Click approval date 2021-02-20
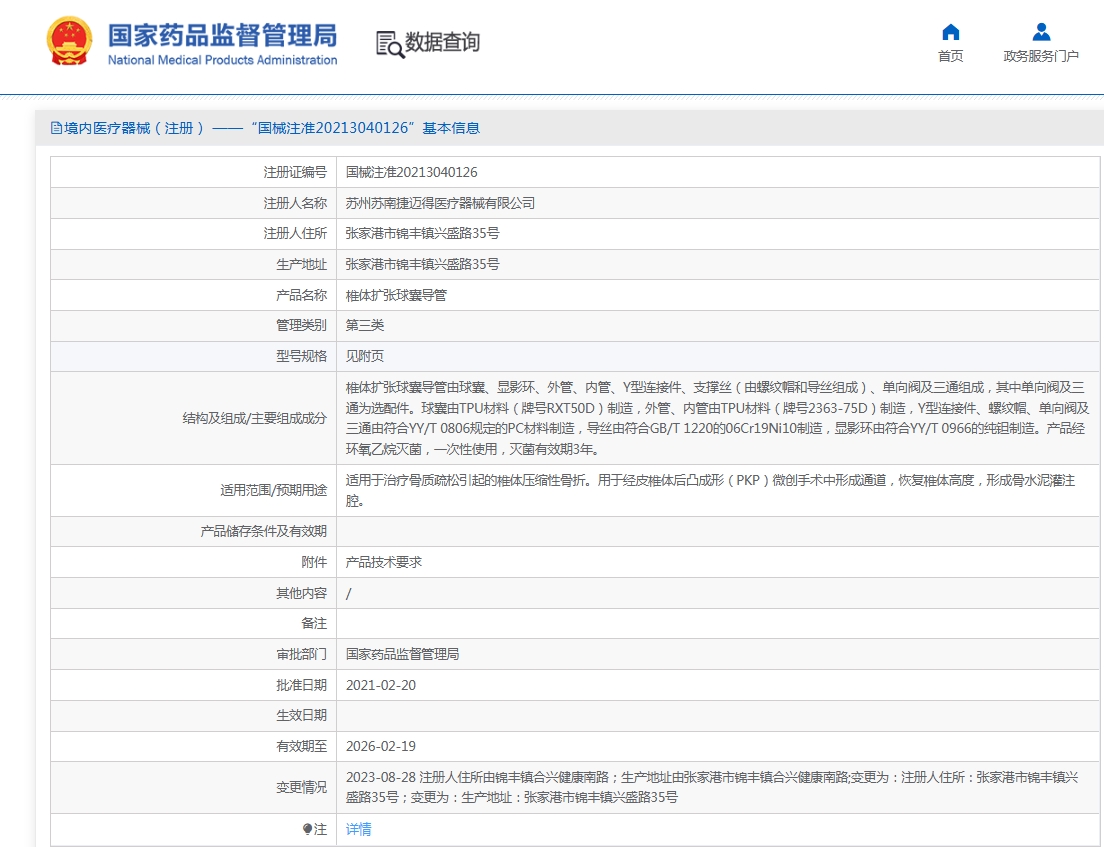Viewport: 1104px width, 847px height. coord(381,686)
